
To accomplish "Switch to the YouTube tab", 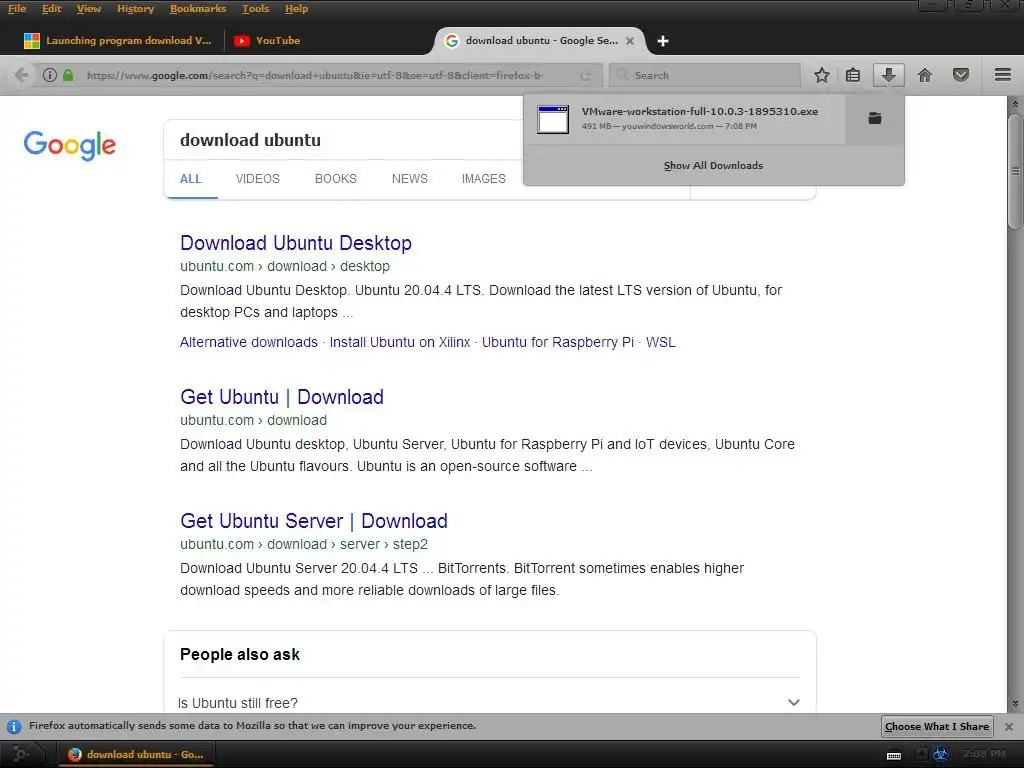I will point(268,40).
